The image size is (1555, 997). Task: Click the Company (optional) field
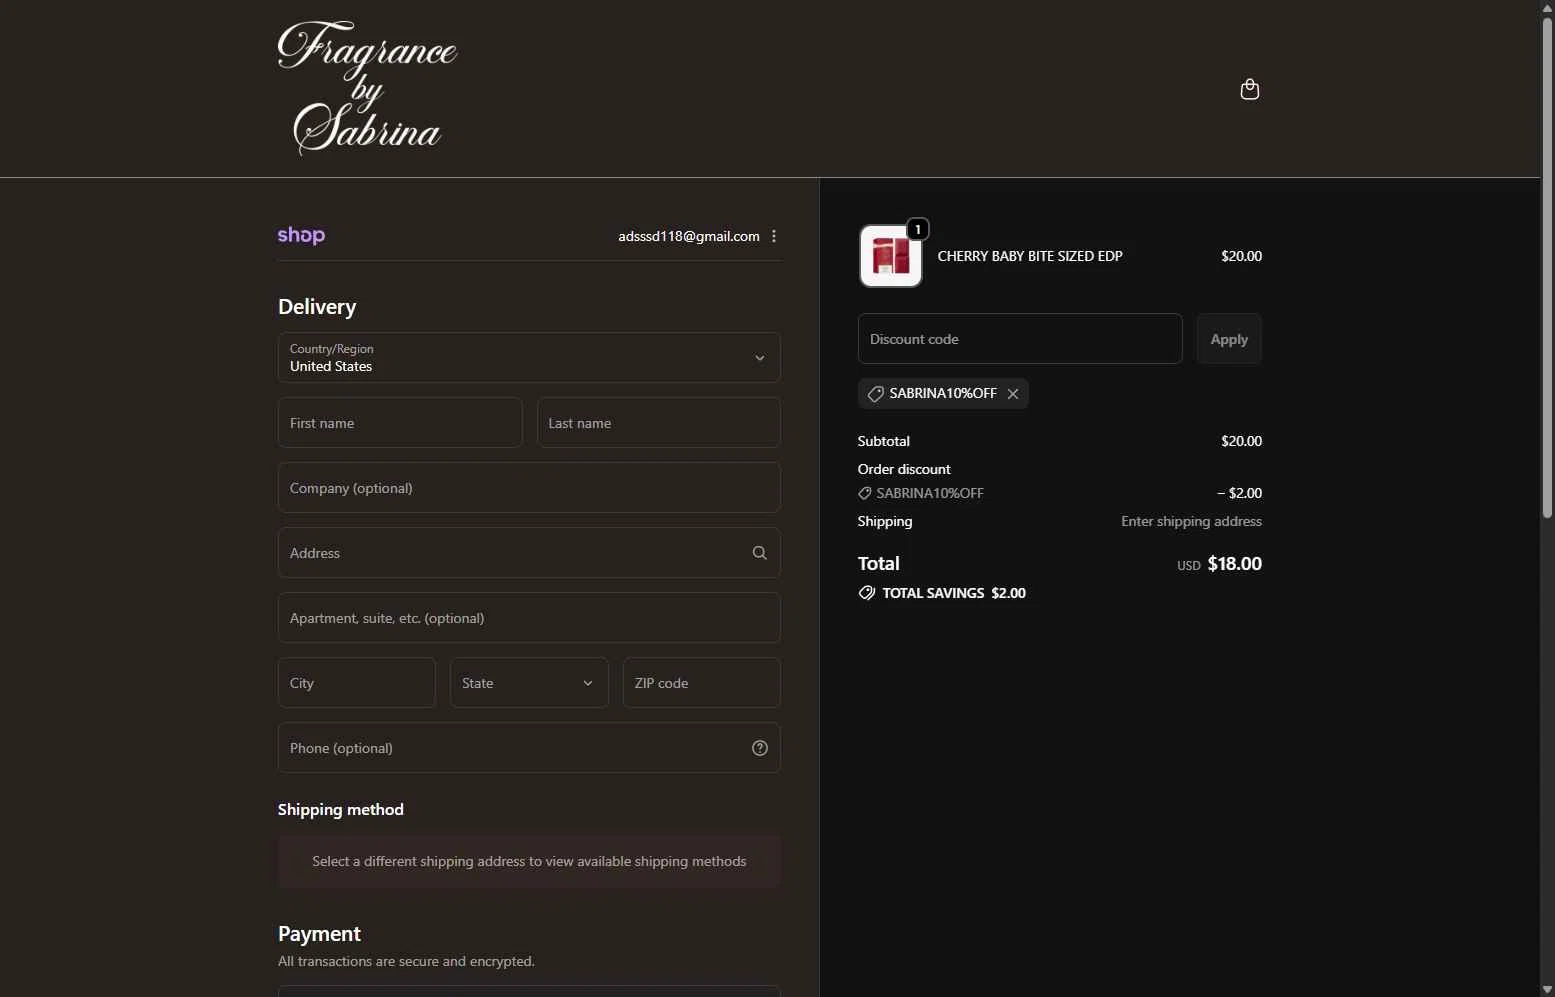coord(529,488)
